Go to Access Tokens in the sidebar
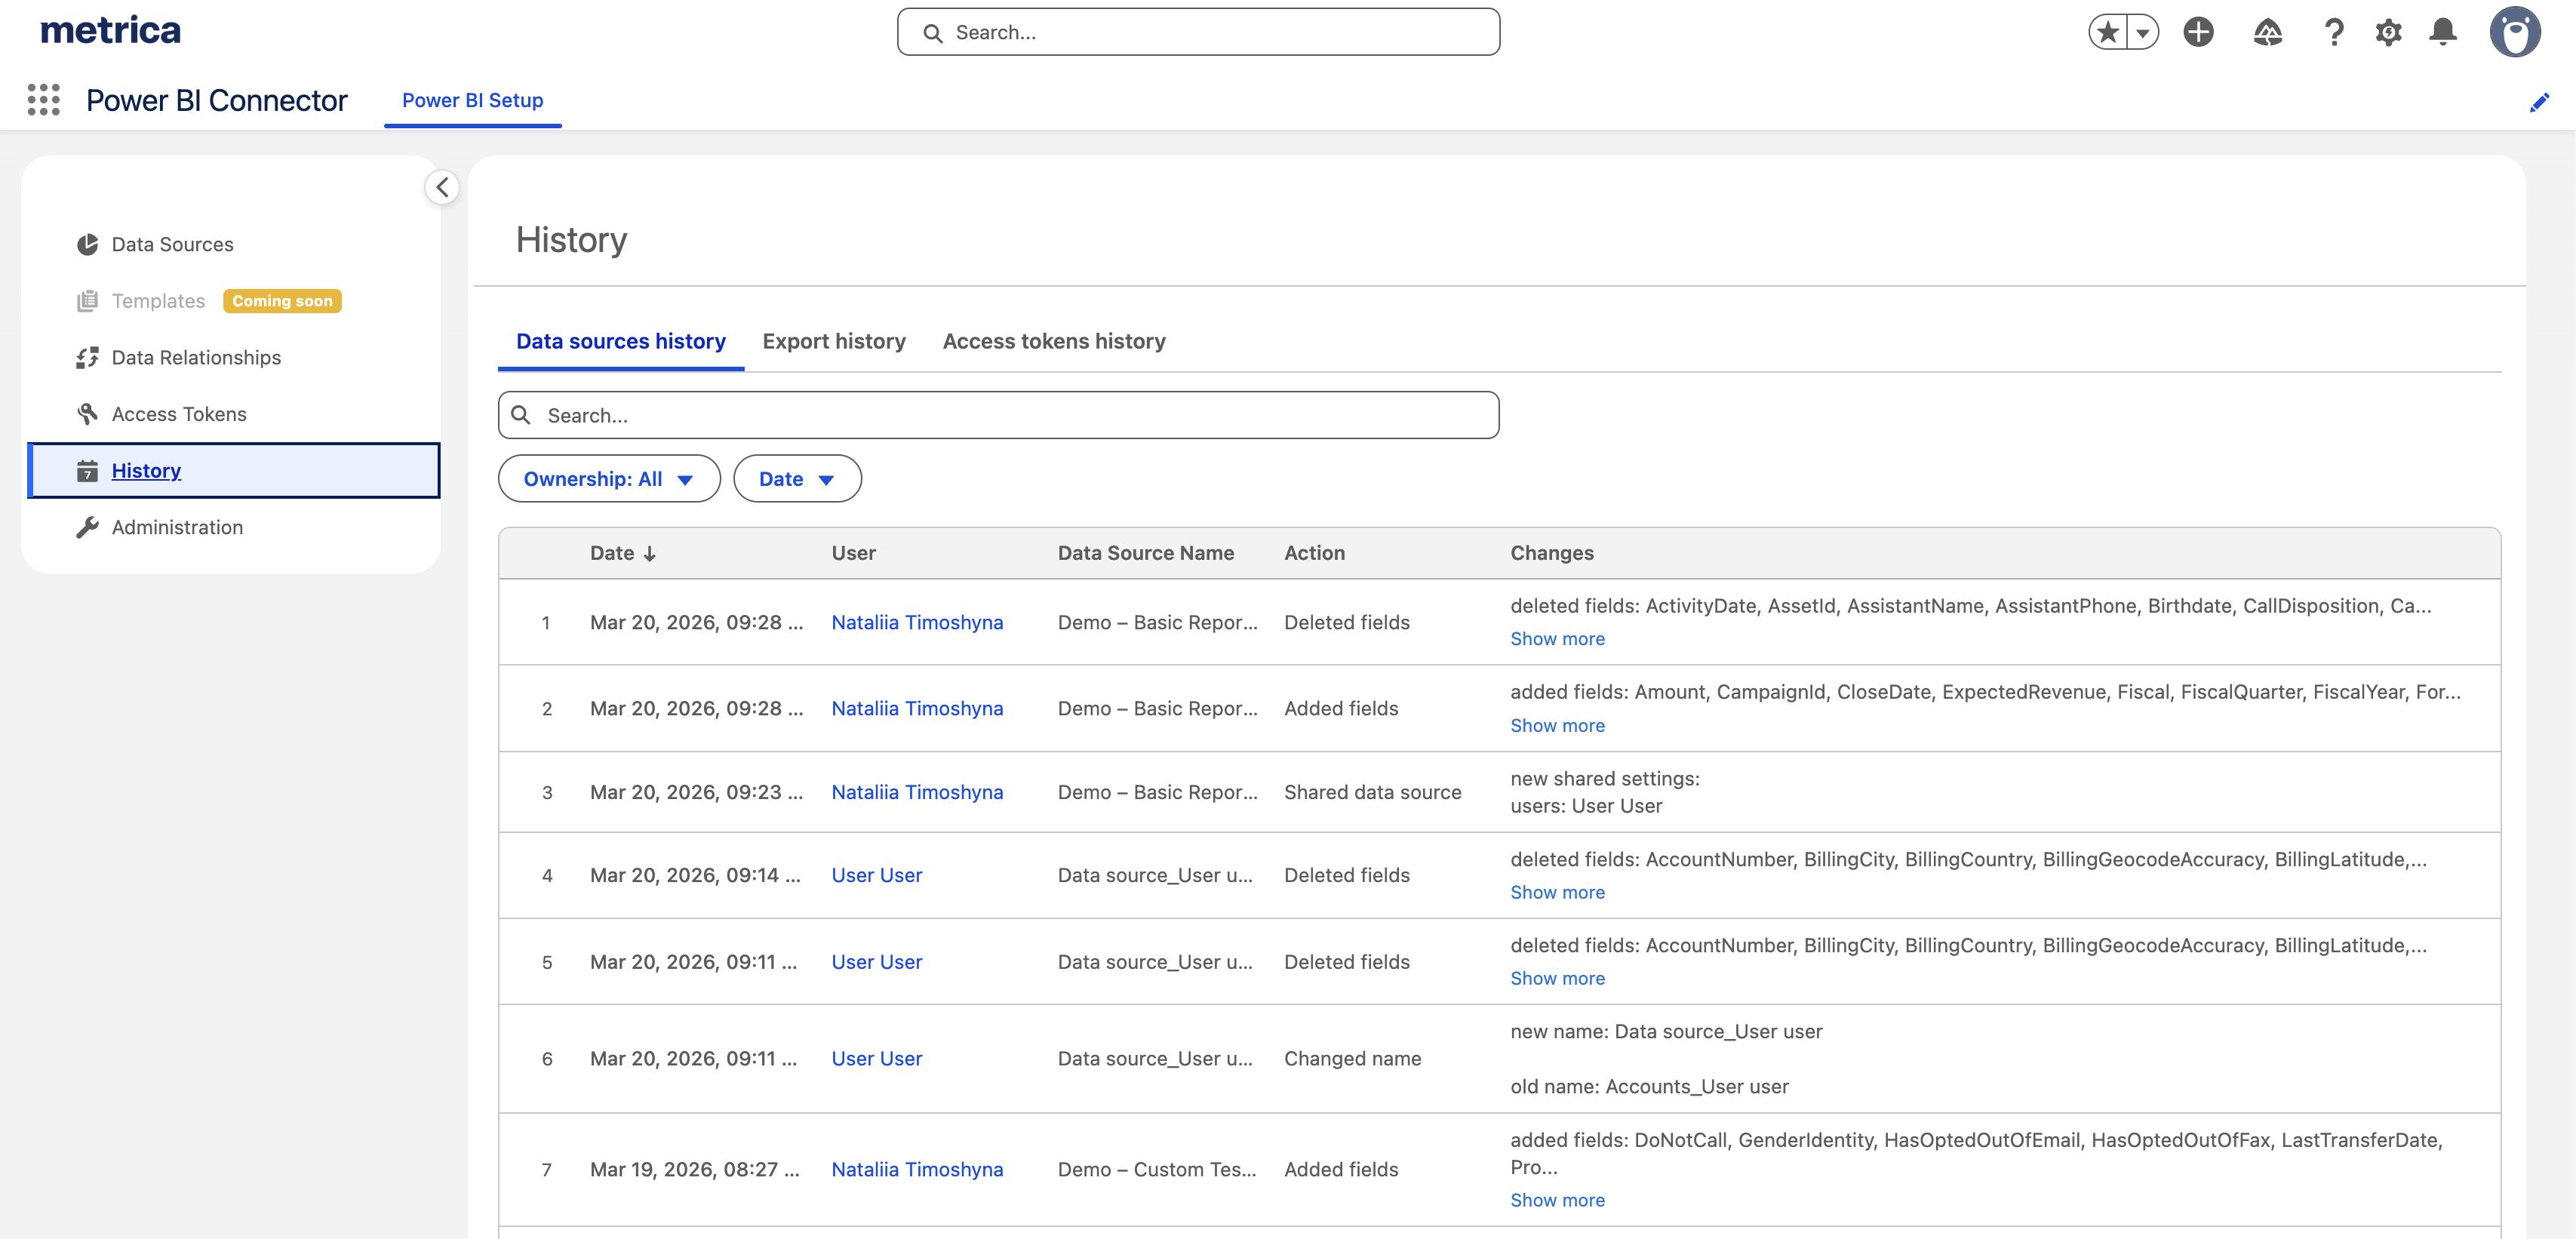 point(179,414)
